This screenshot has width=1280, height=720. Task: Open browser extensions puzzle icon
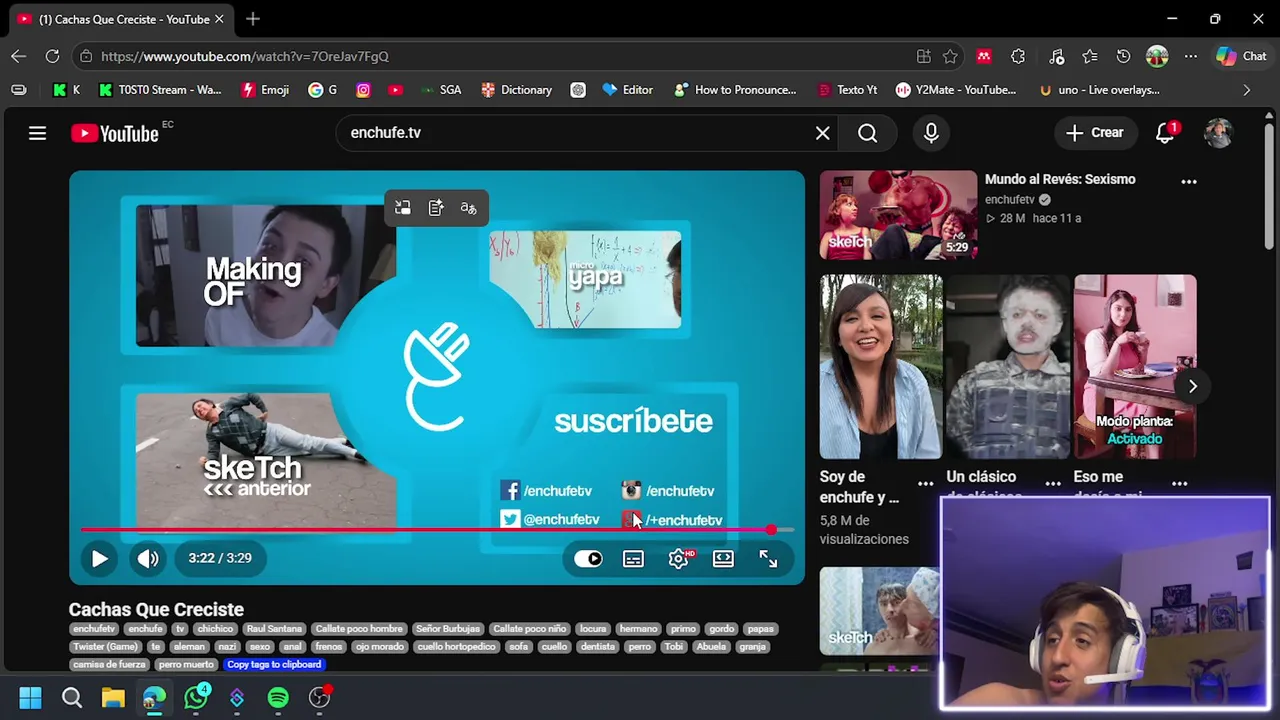coord(1018,57)
